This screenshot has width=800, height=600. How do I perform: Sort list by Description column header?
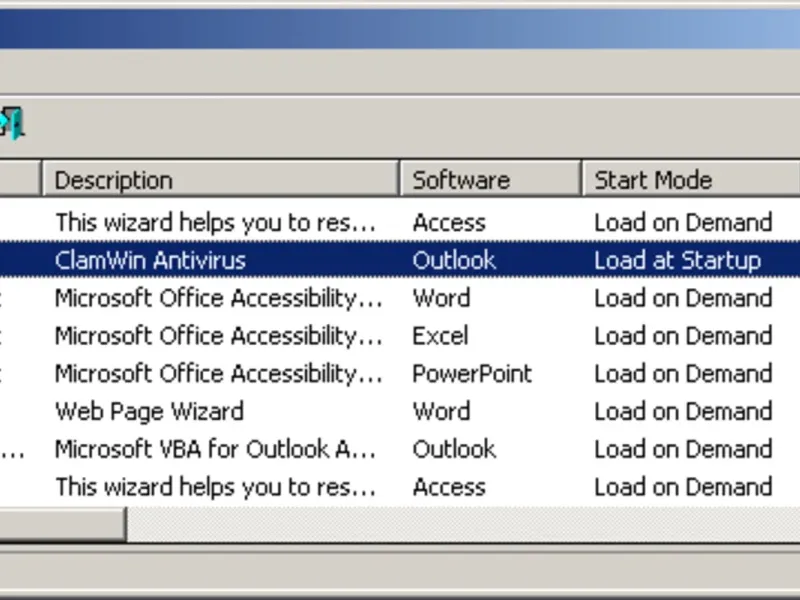click(x=220, y=180)
